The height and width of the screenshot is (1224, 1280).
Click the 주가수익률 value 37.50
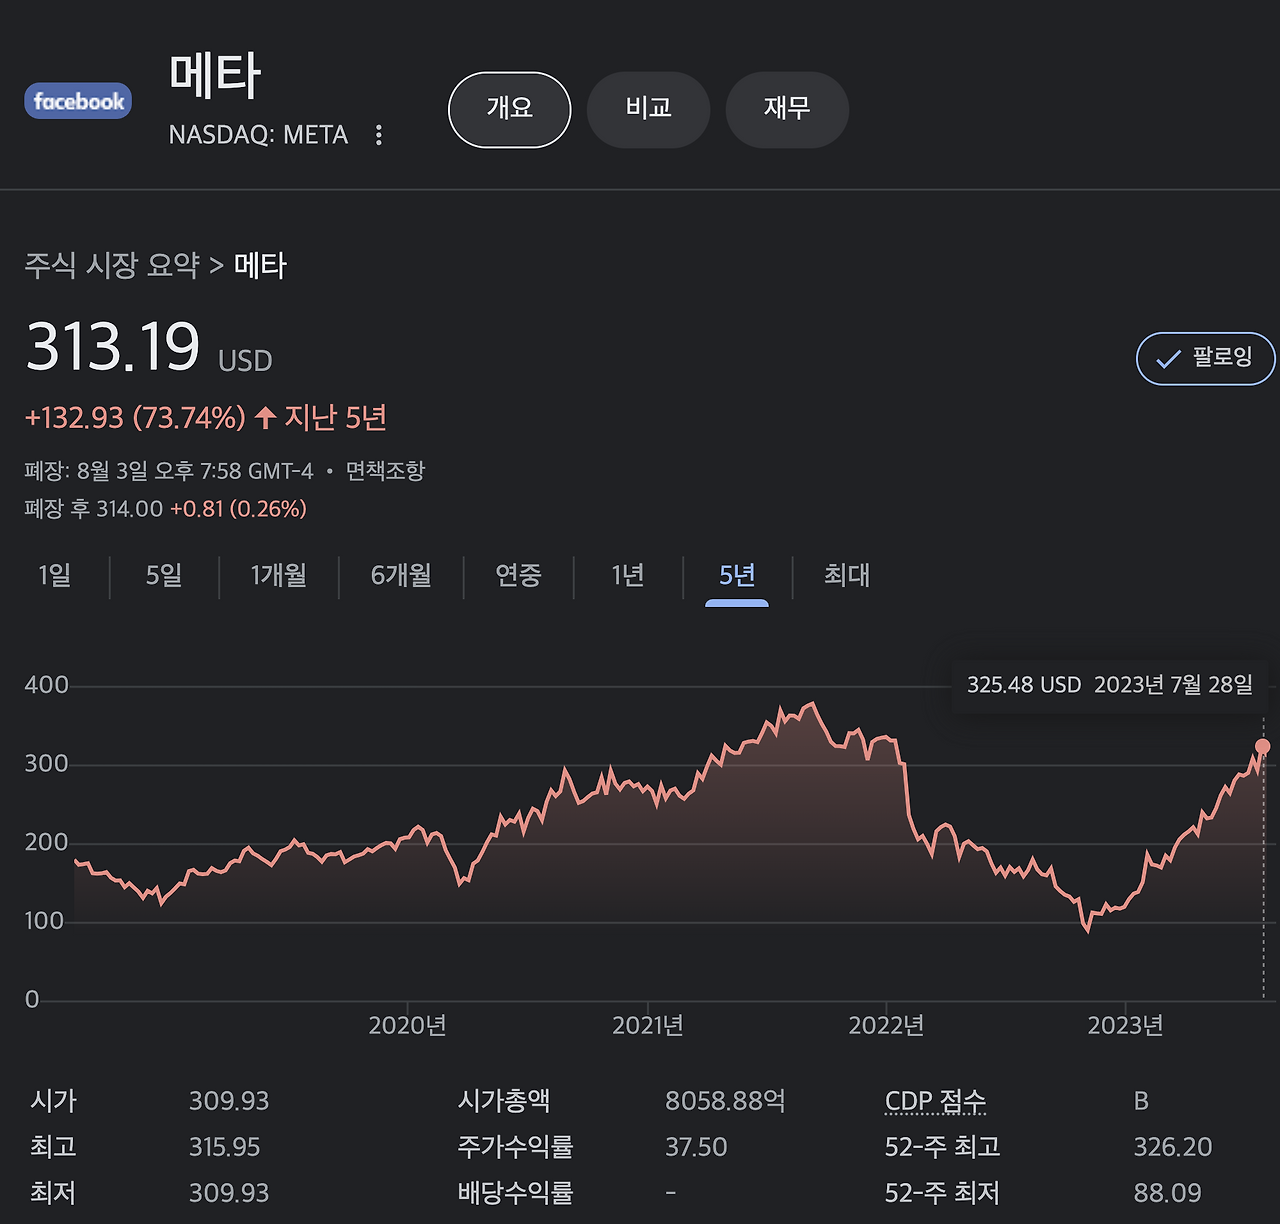696,1147
